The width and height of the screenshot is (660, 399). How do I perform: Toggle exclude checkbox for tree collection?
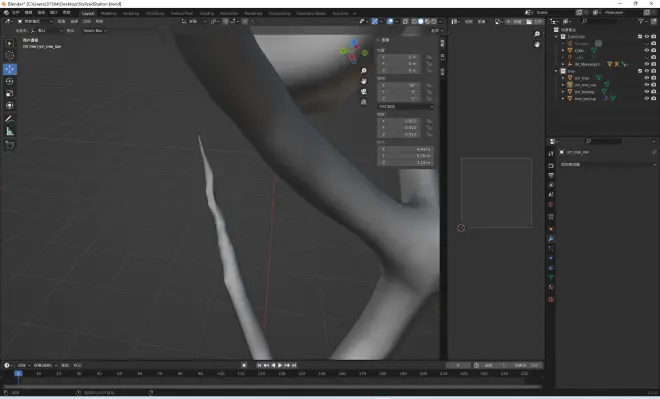(640, 71)
